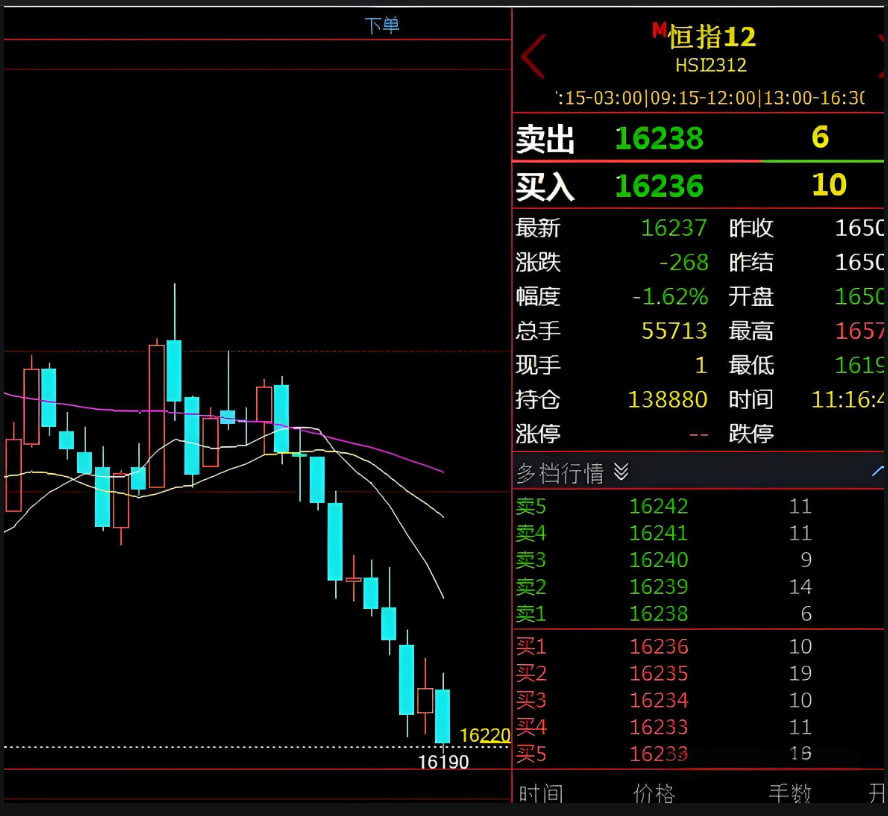Click the 买入 buy price 16236

point(659,186)
